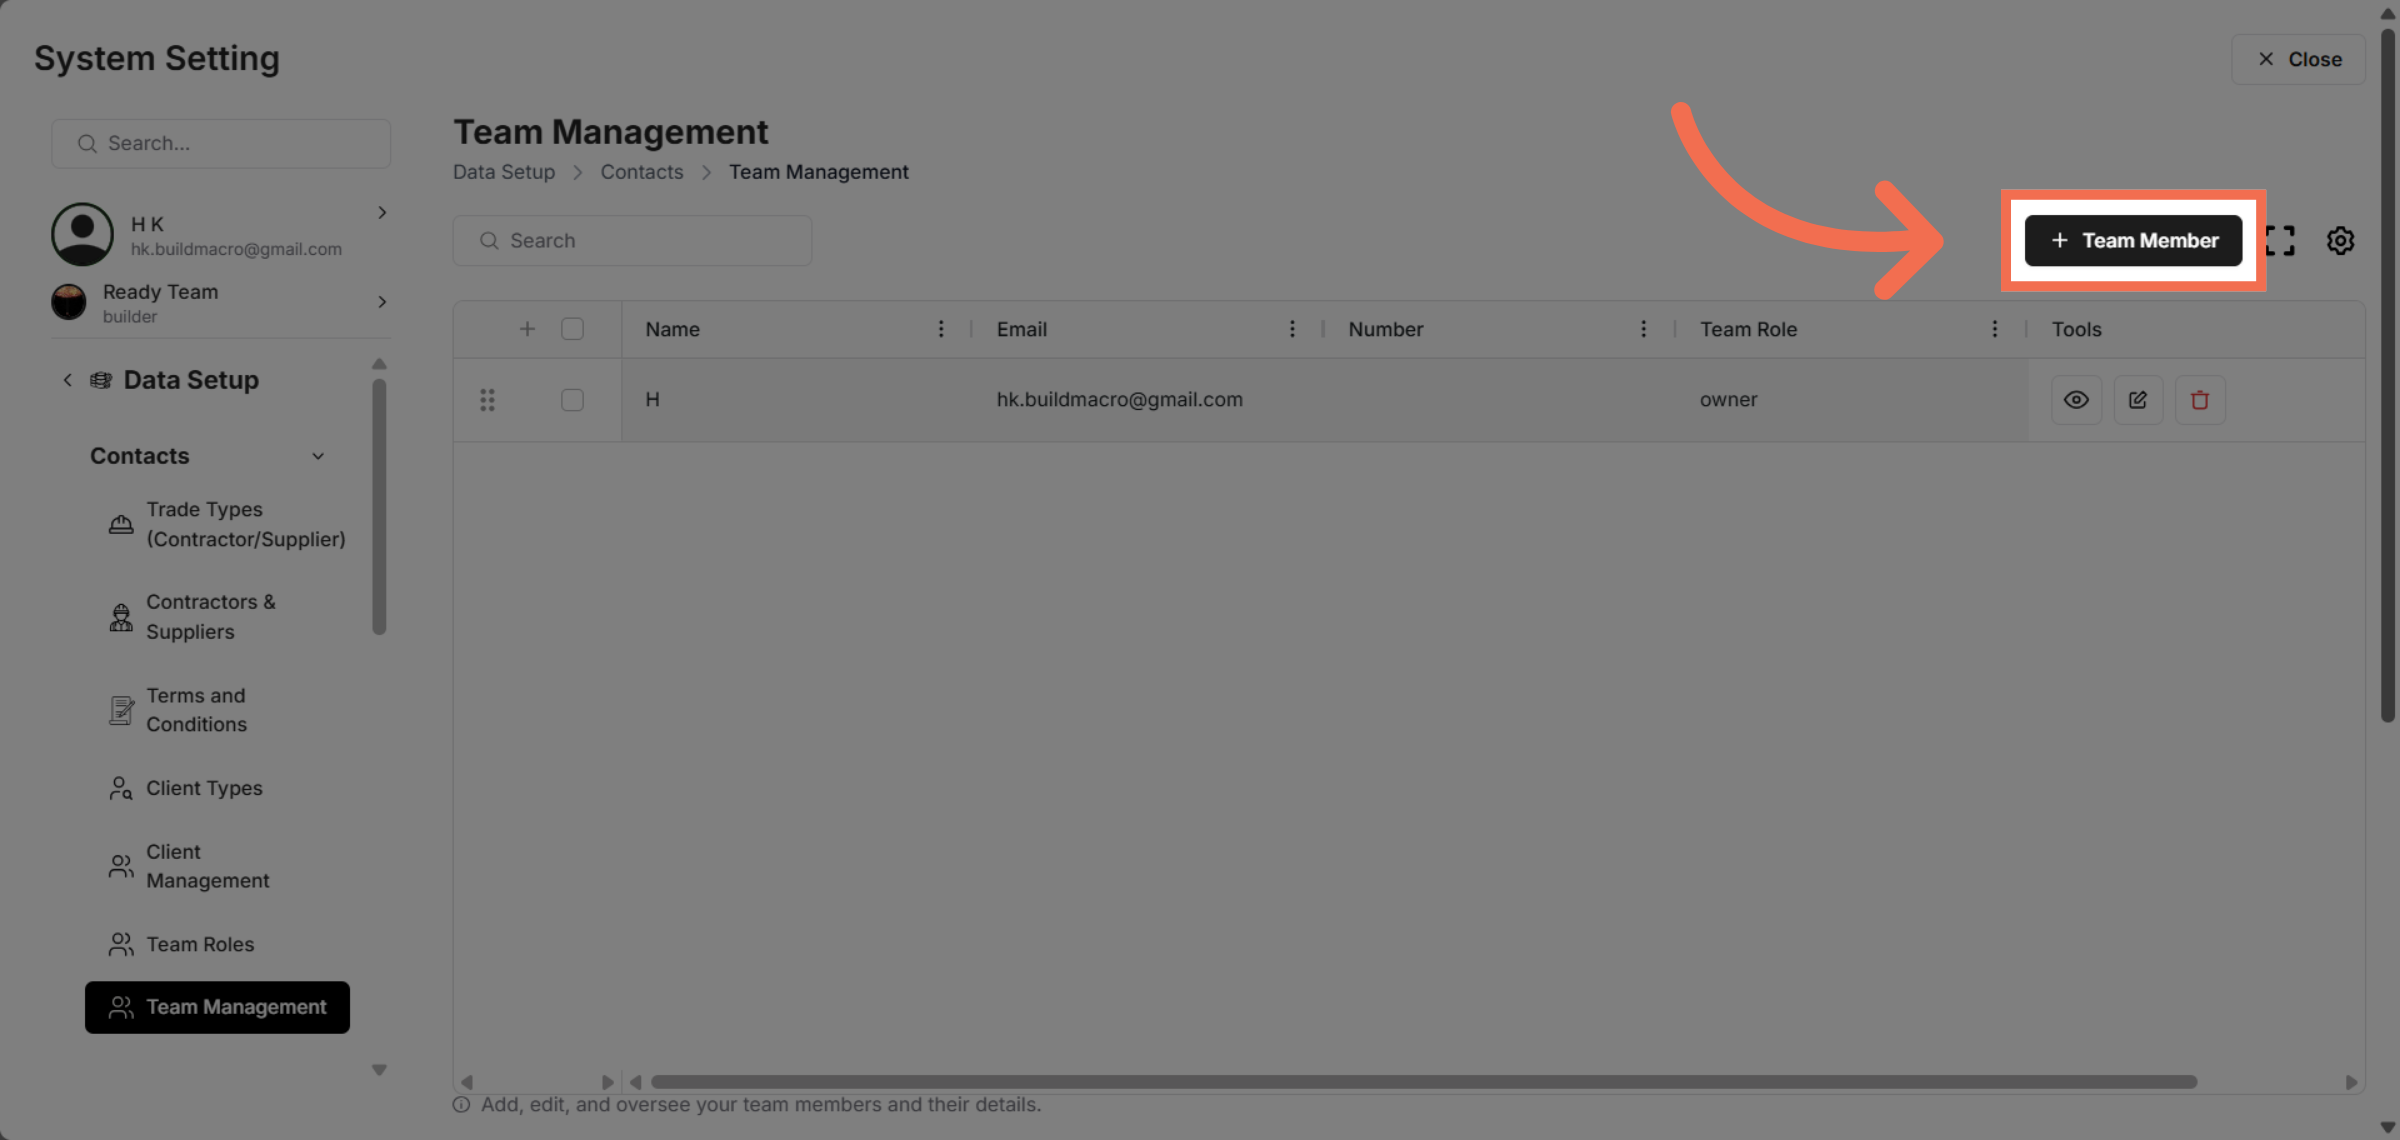Open the Email column three-dot menu

[1291, 329]
